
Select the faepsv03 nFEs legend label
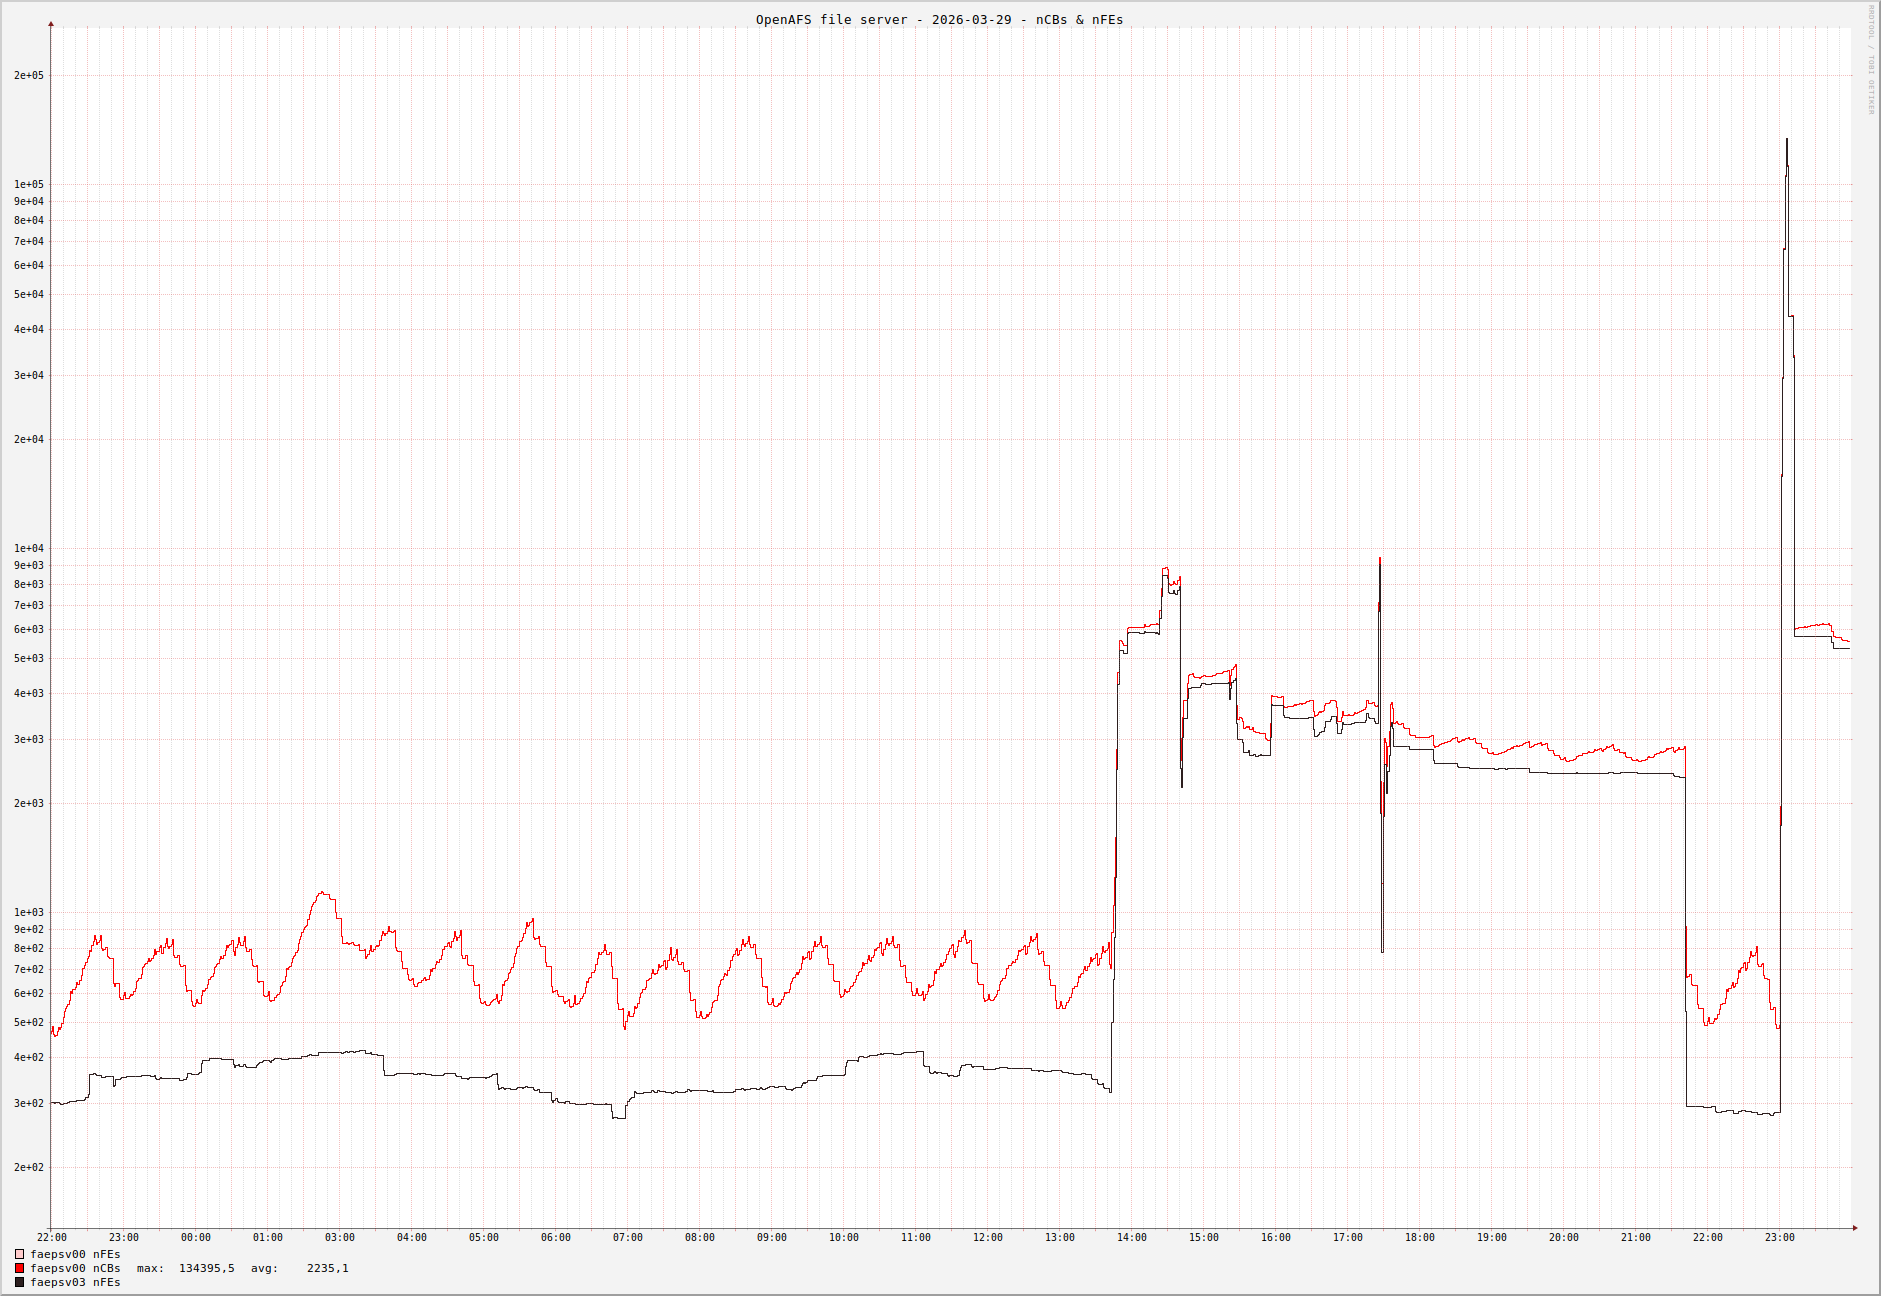click(x=75, y=1282)
